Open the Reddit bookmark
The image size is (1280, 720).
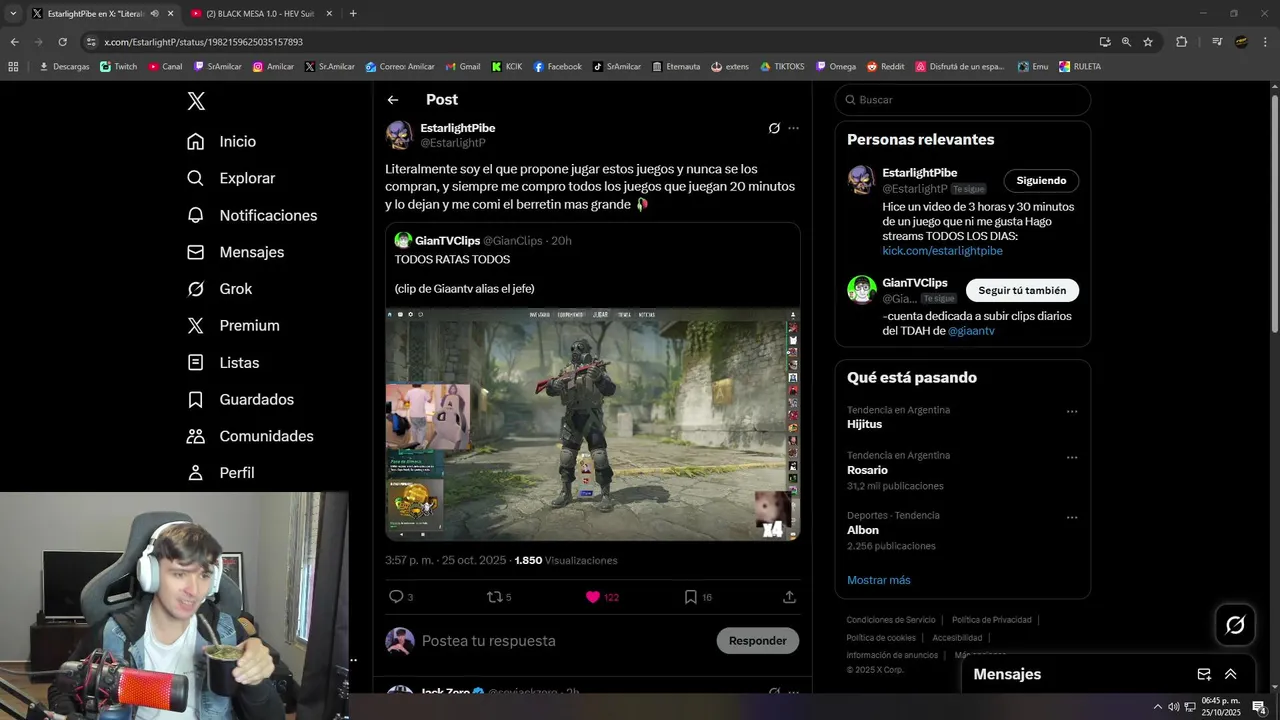click(x=885, y=67)
